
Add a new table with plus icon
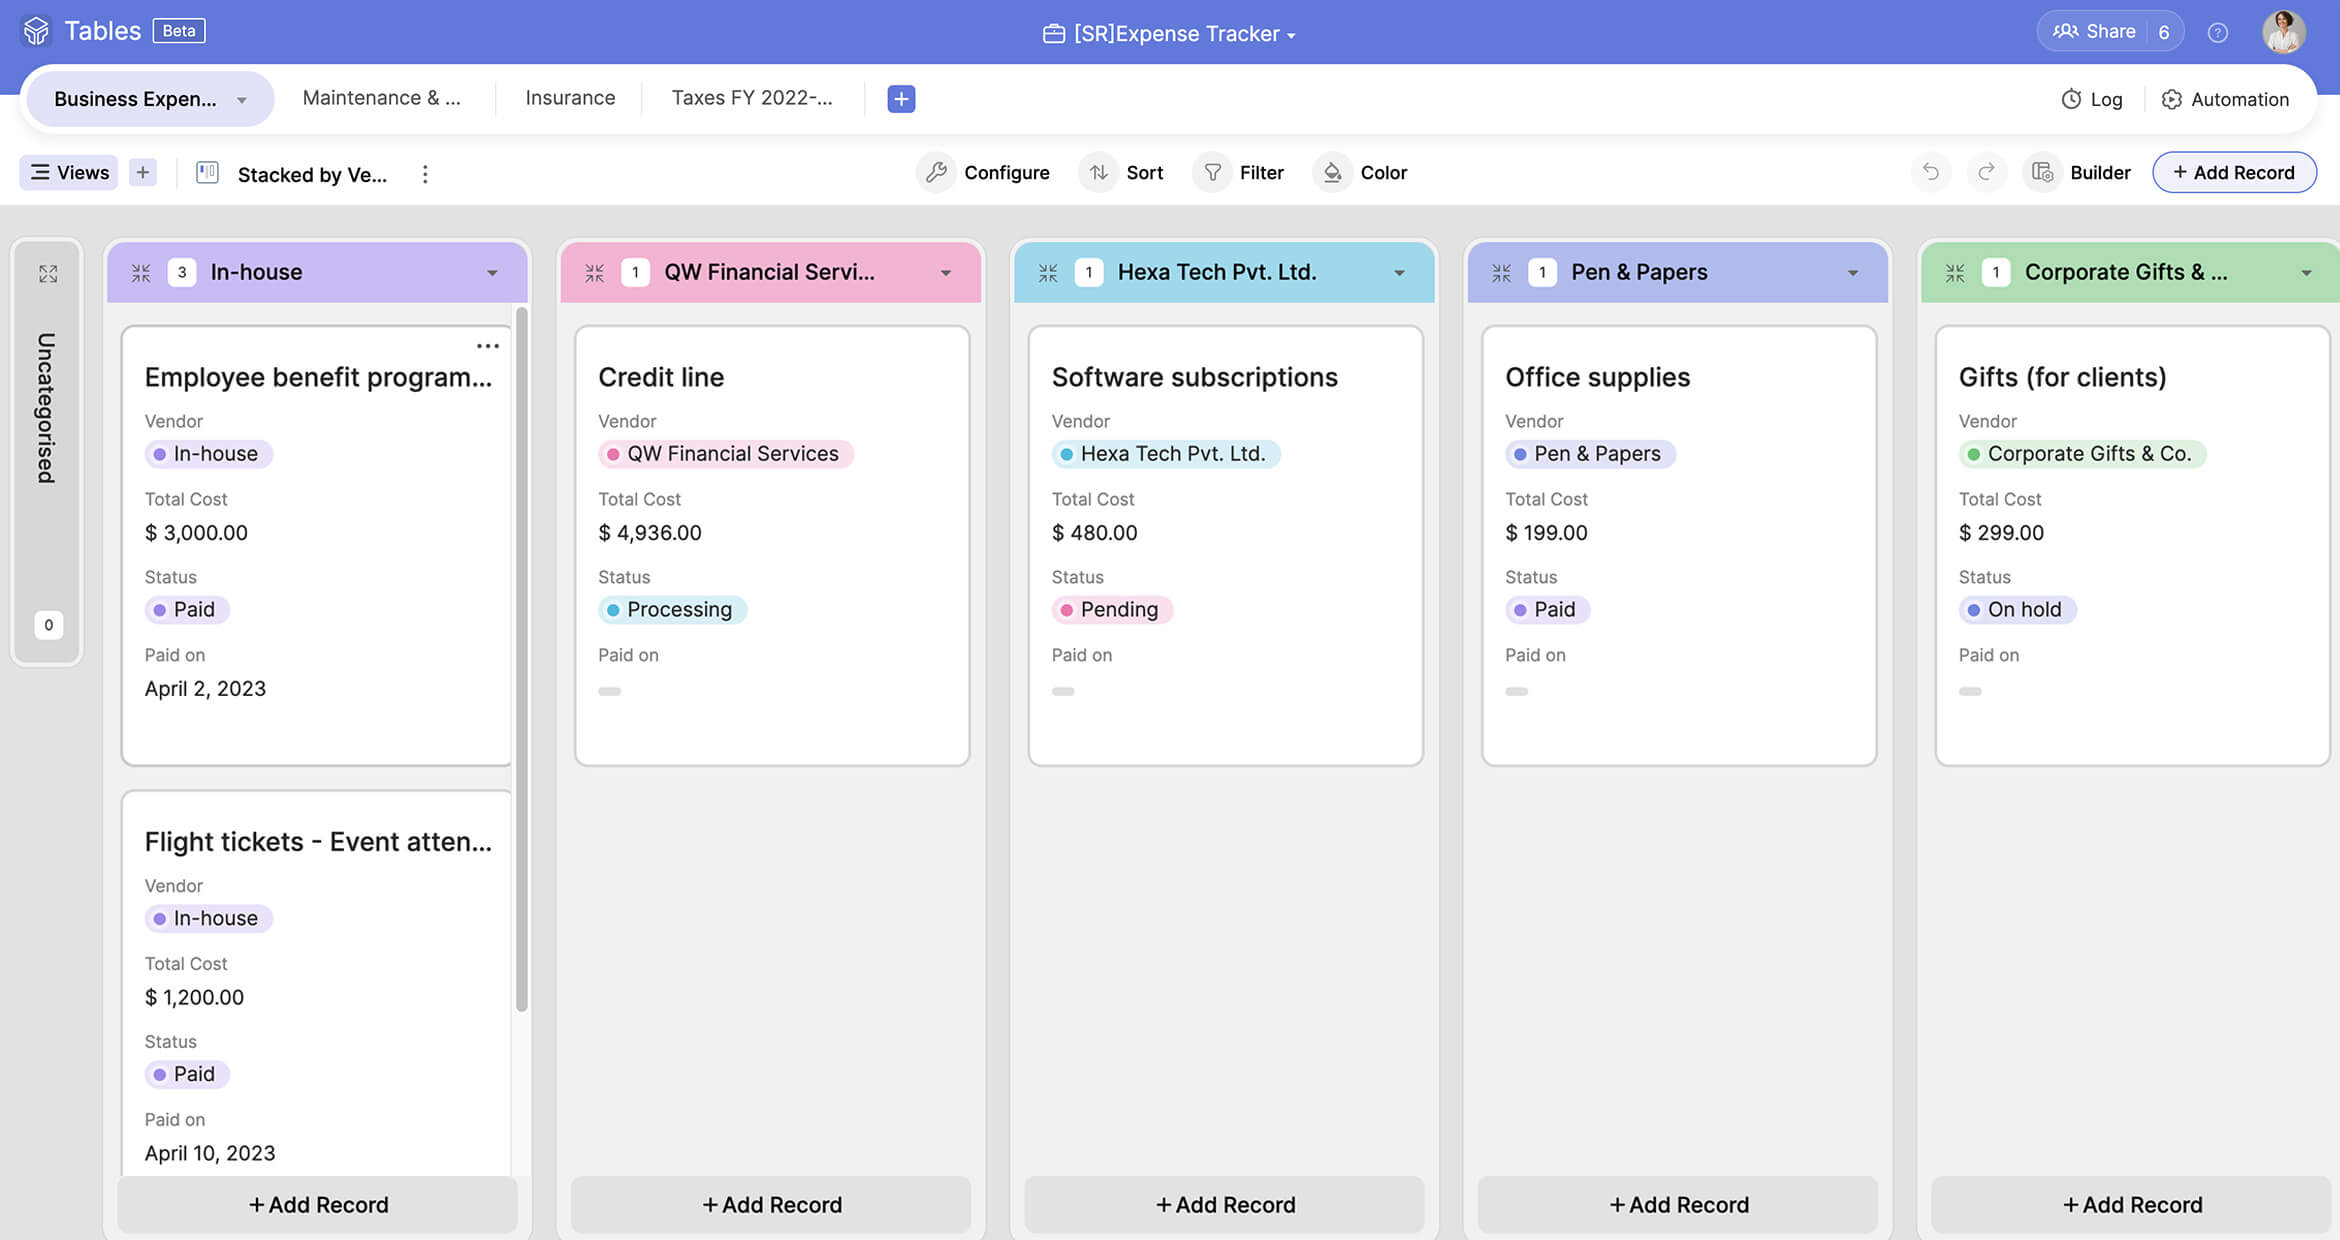click(x=900, y=98)
